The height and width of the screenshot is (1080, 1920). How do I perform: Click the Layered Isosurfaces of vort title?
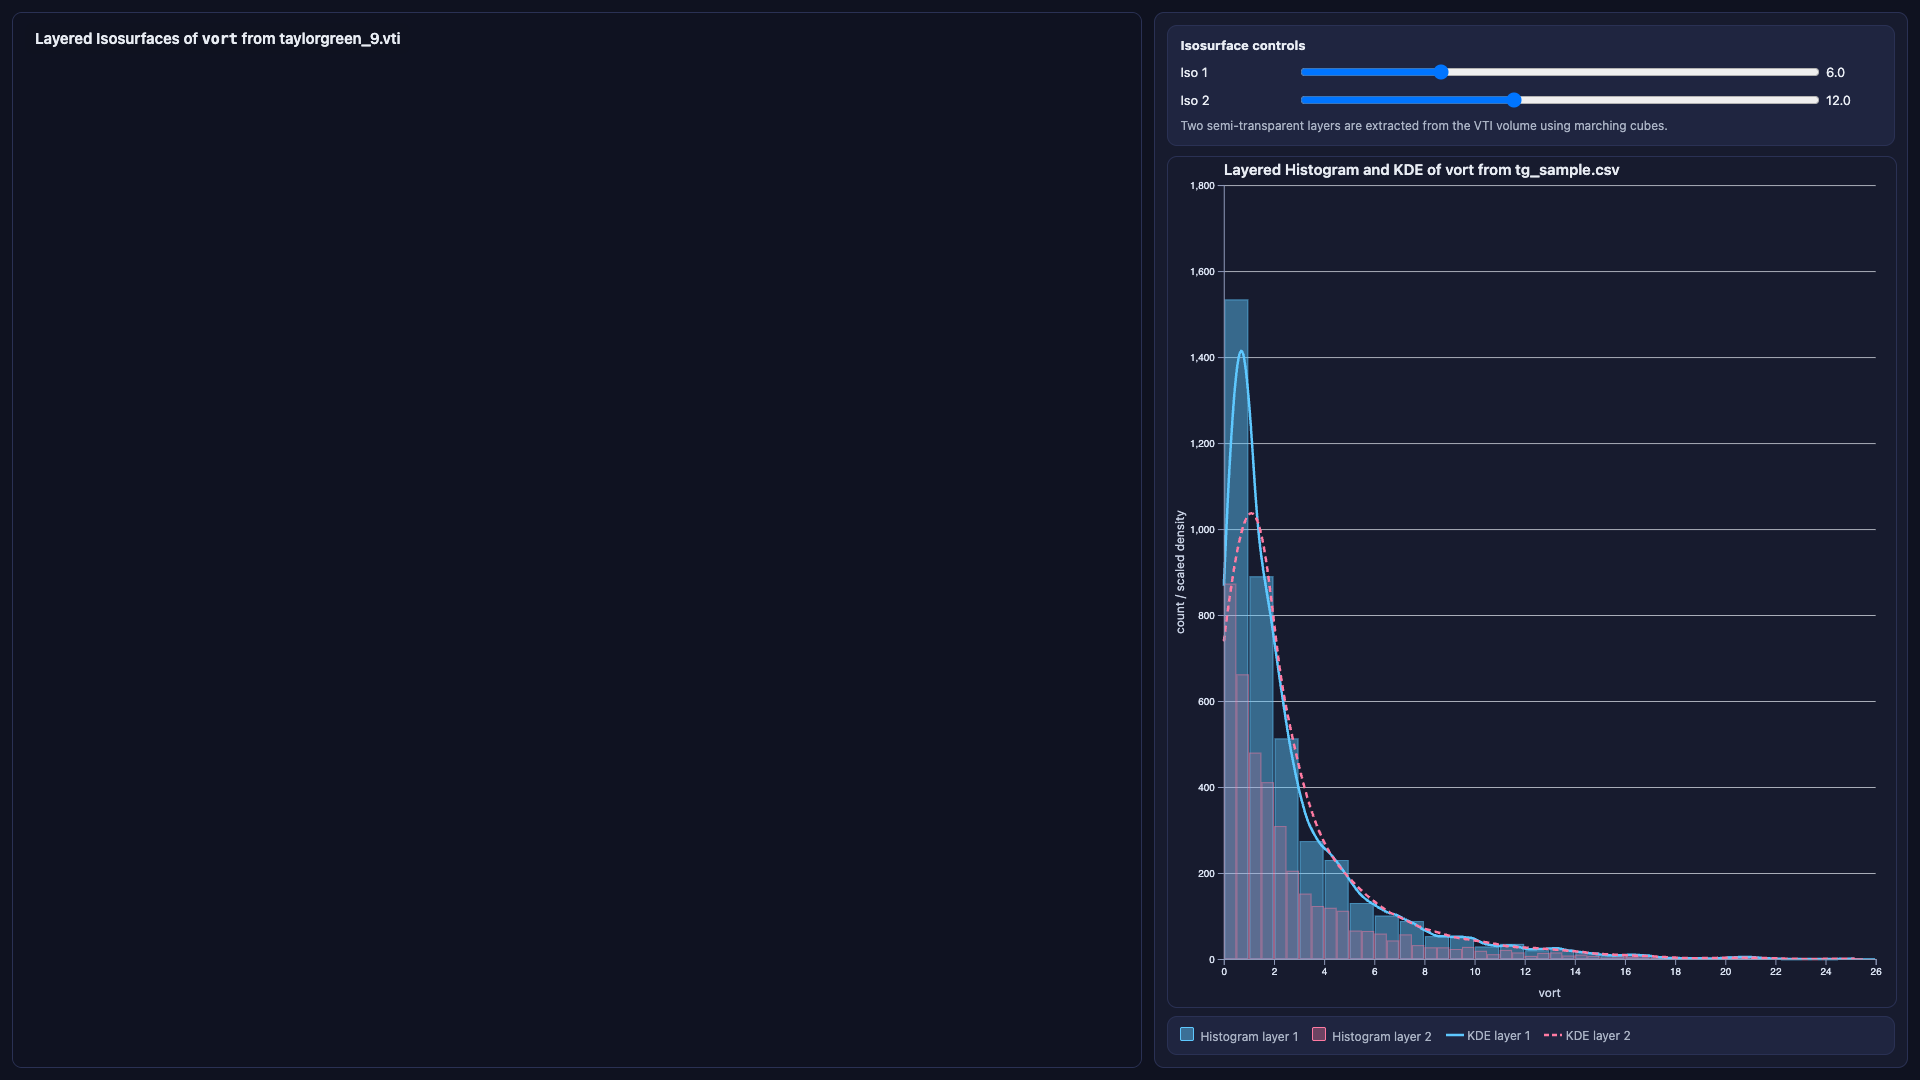point(217,39)
